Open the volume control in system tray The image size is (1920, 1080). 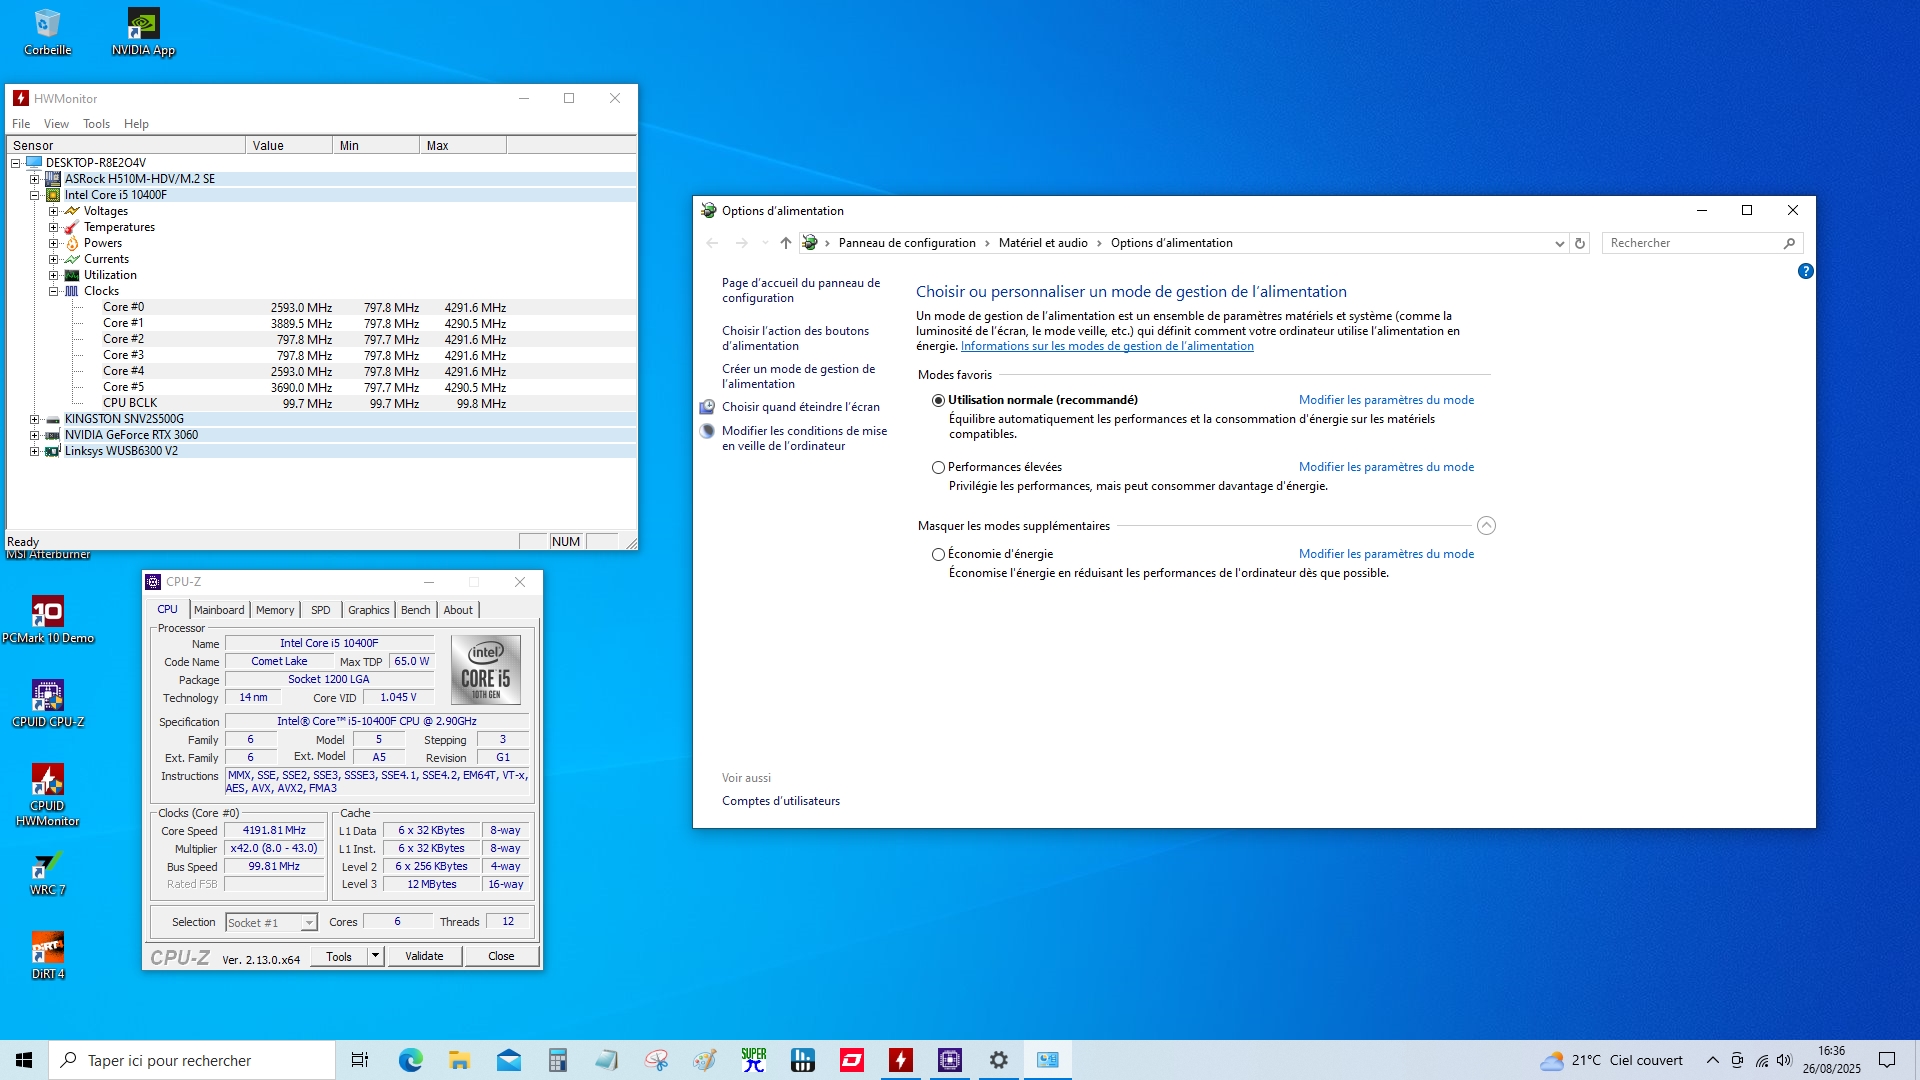click(x=1784, y=1060)
